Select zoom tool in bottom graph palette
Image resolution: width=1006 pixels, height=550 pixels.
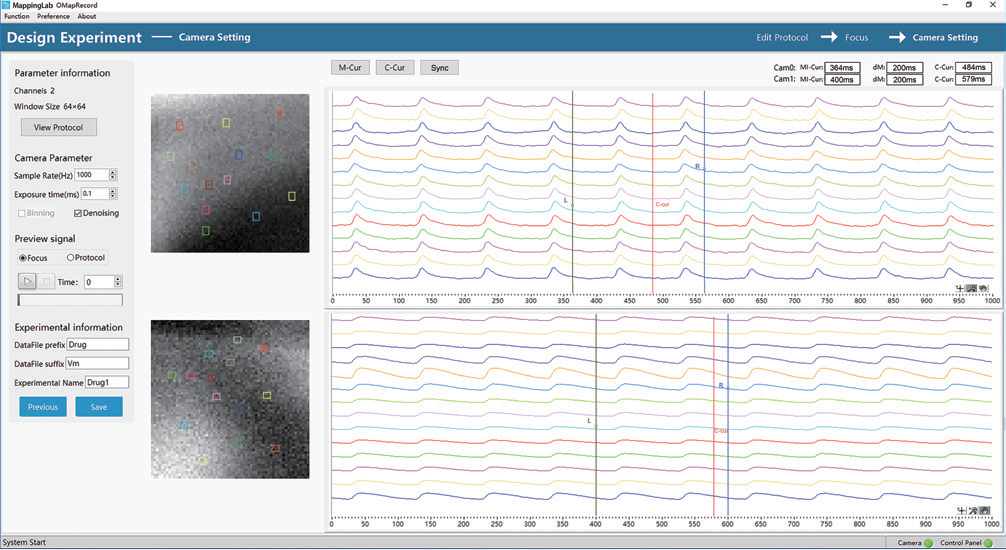click(x=972, y=511)
